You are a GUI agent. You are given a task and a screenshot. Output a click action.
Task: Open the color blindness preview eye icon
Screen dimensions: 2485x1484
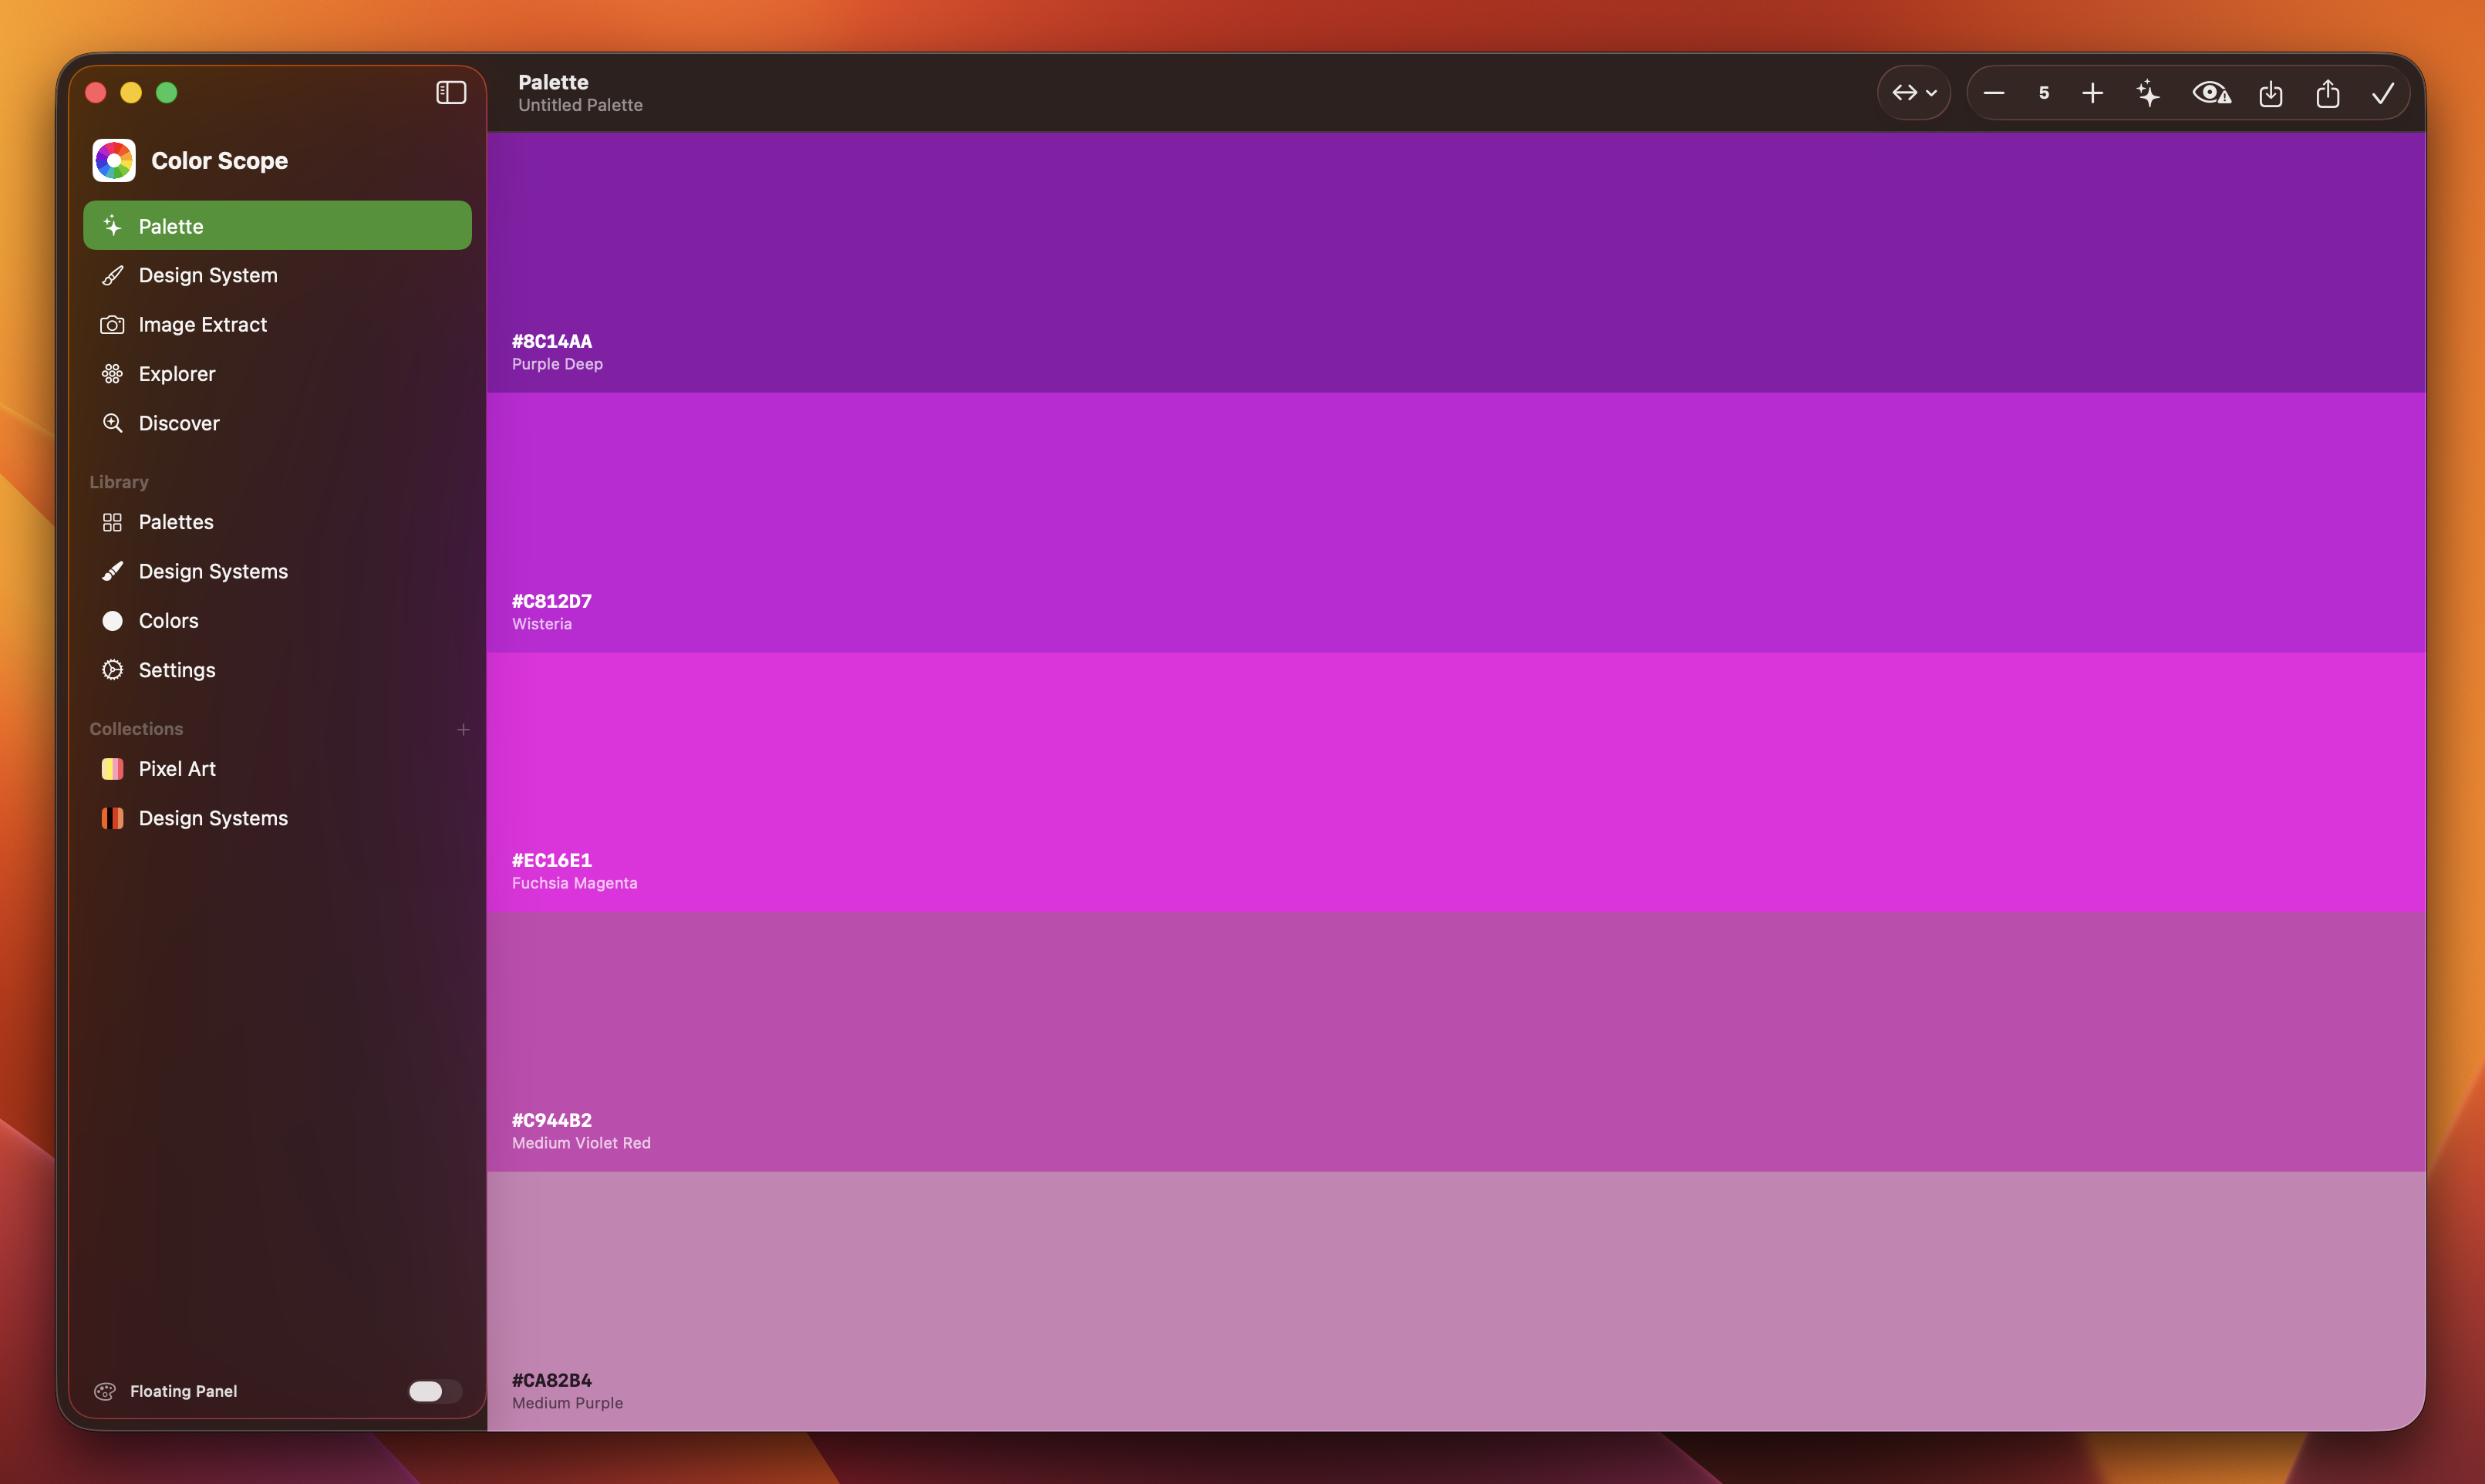(x=2211, y=93)
